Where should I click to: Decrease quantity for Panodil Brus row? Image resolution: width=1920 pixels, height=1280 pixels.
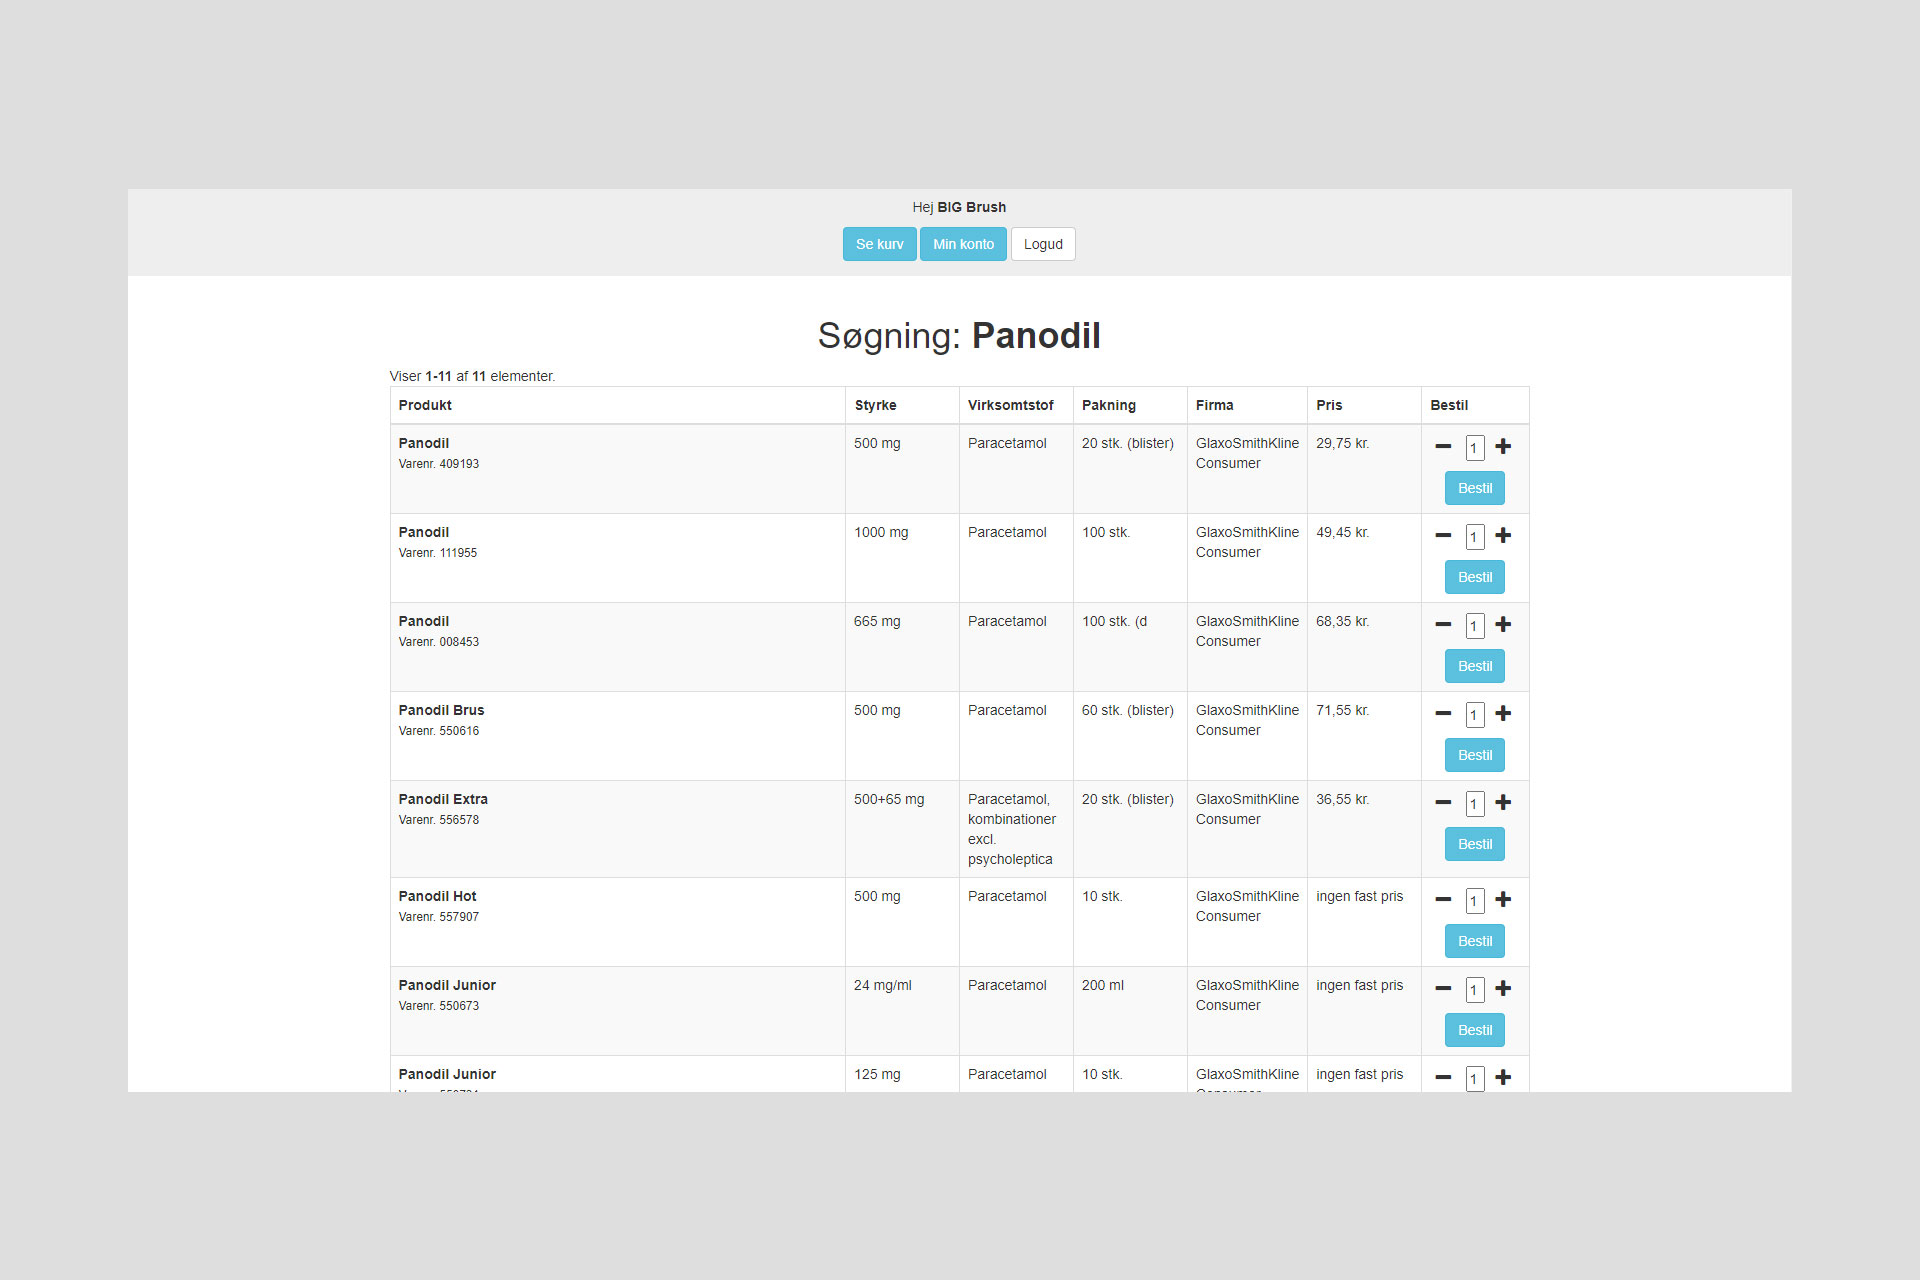click(1443, 713)
